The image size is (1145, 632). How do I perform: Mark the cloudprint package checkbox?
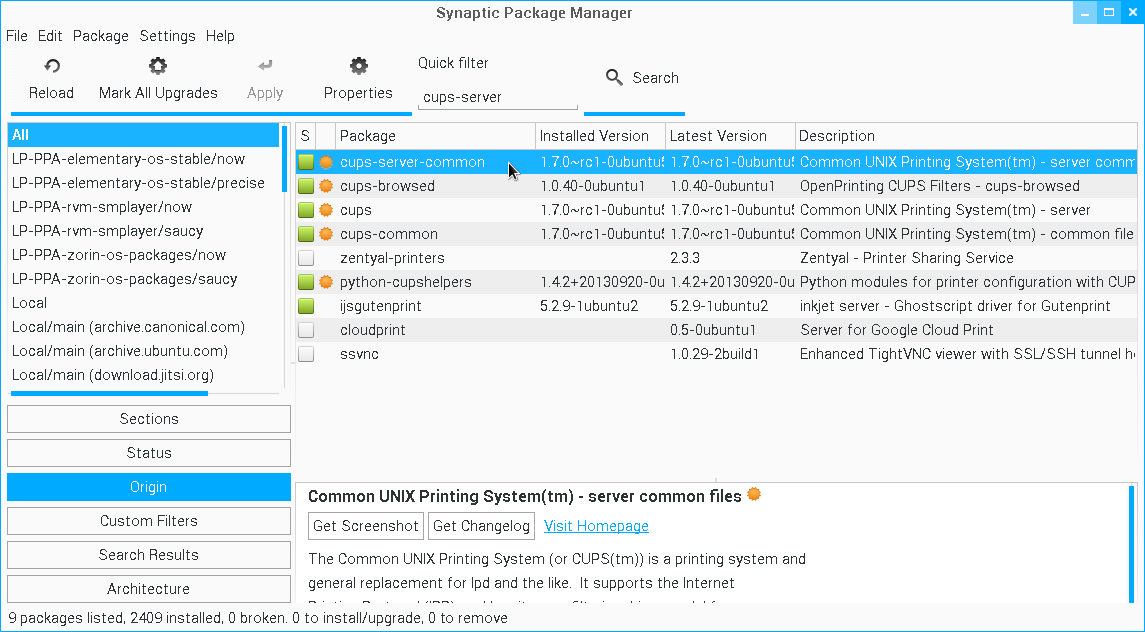306,330
